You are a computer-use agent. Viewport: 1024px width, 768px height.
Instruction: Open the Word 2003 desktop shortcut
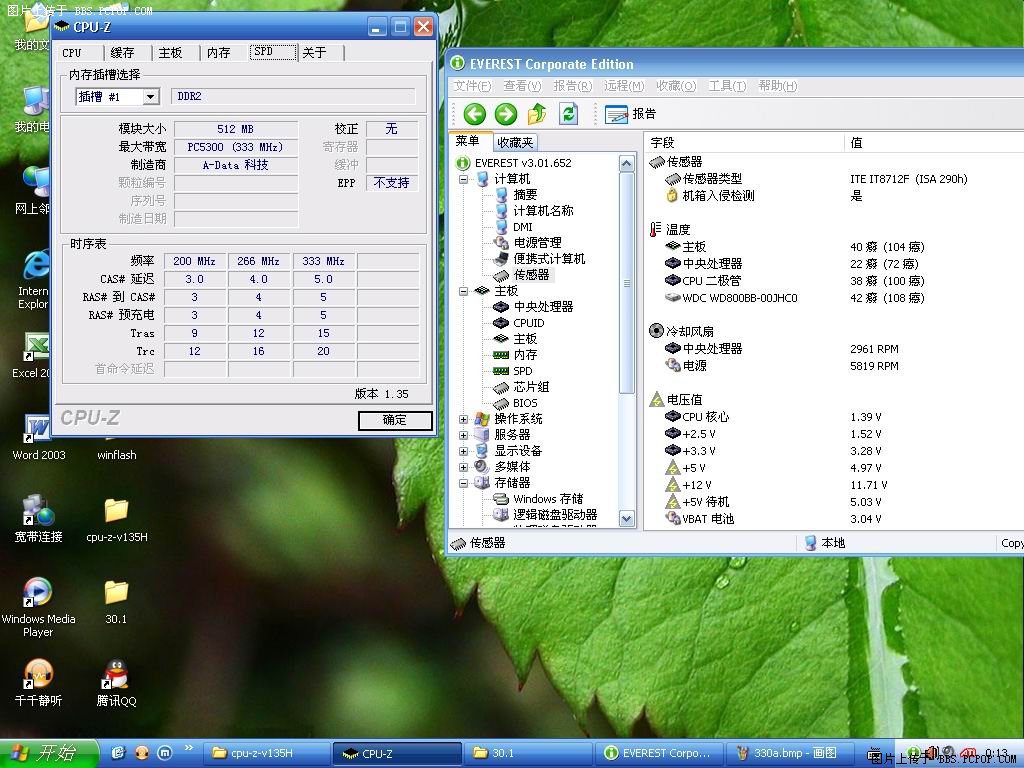39,438
